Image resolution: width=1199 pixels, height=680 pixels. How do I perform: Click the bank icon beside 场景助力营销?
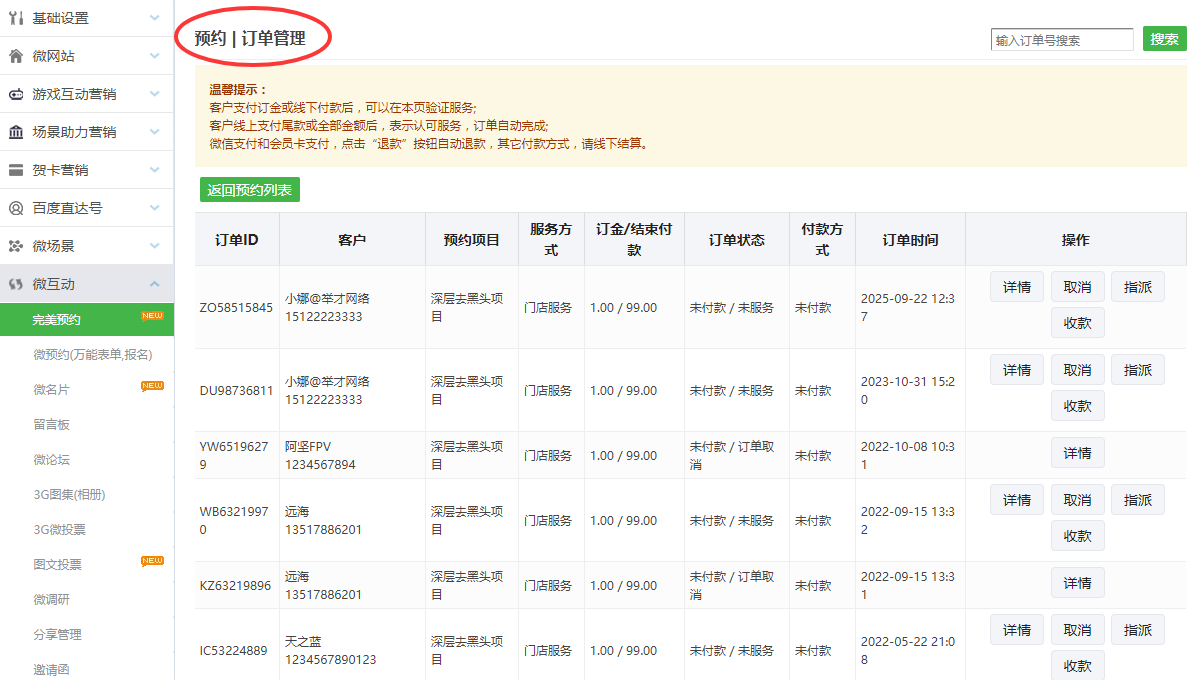pos(16,132)
